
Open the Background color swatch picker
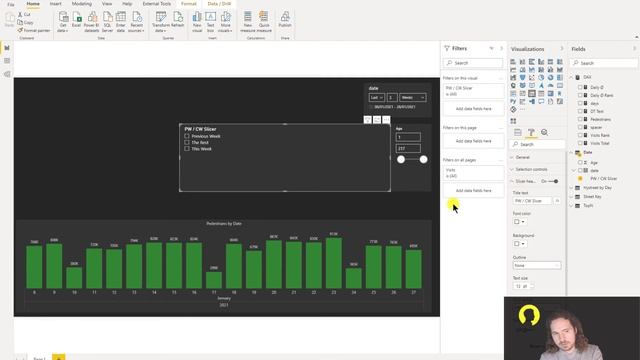coord(520,244)
